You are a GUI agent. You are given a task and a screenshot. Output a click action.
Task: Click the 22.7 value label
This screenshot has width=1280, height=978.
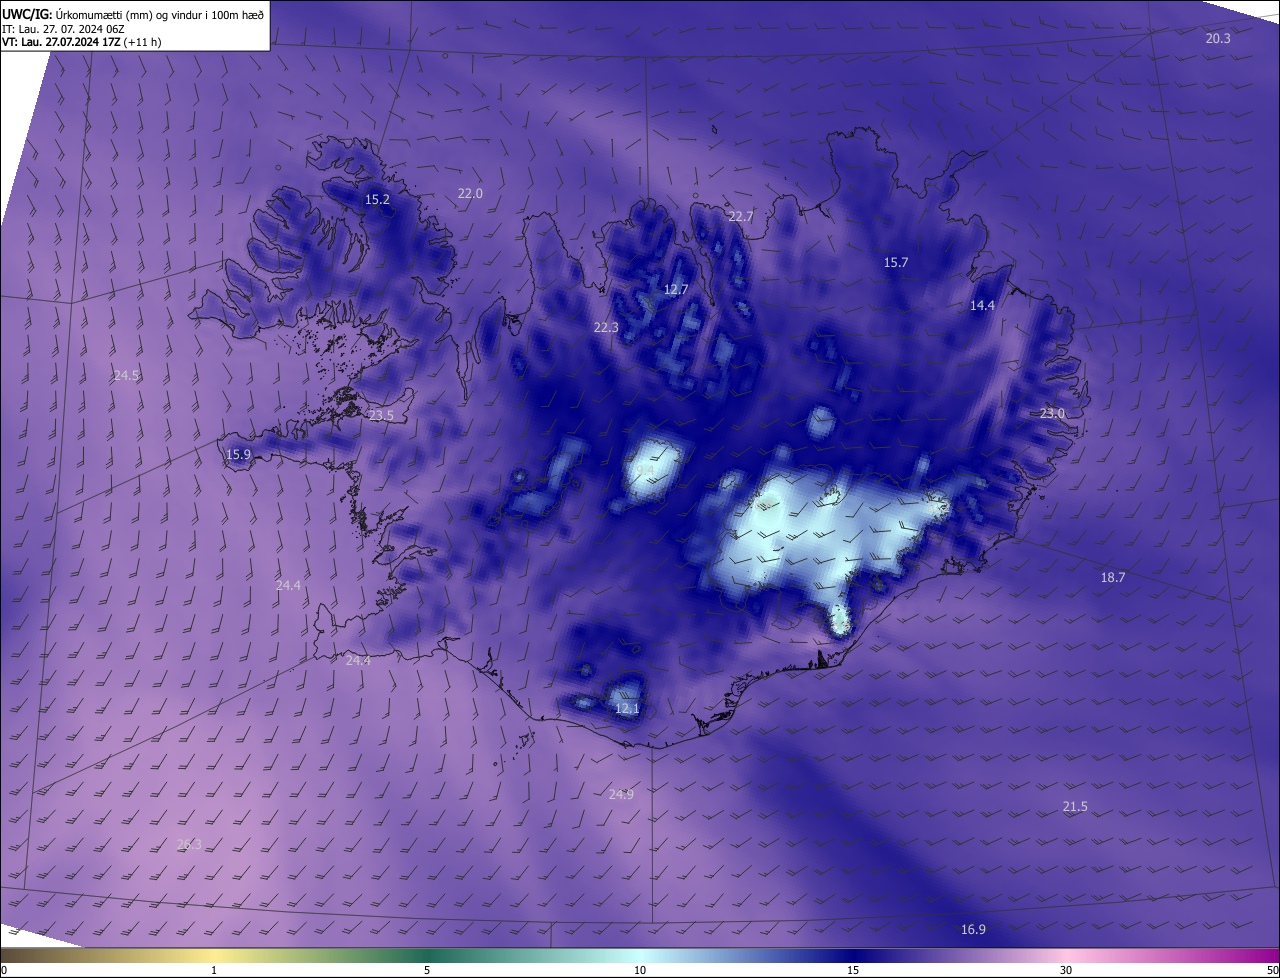coord(741,217)
